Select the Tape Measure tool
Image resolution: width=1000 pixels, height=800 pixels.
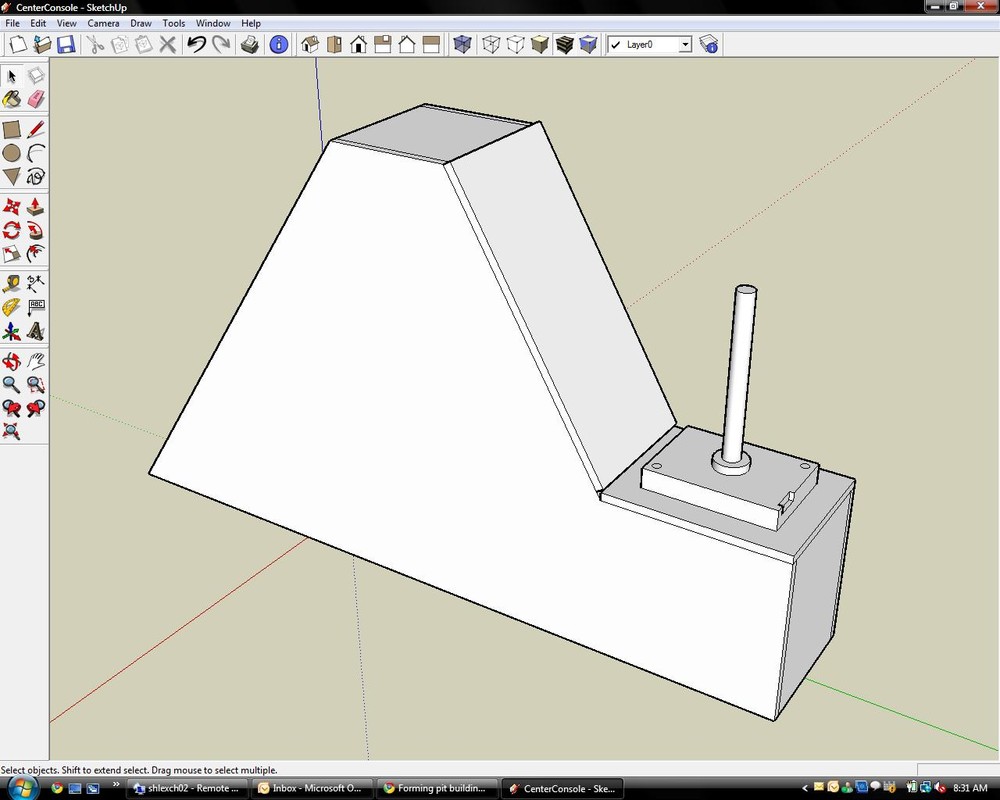tap(12, 282)
